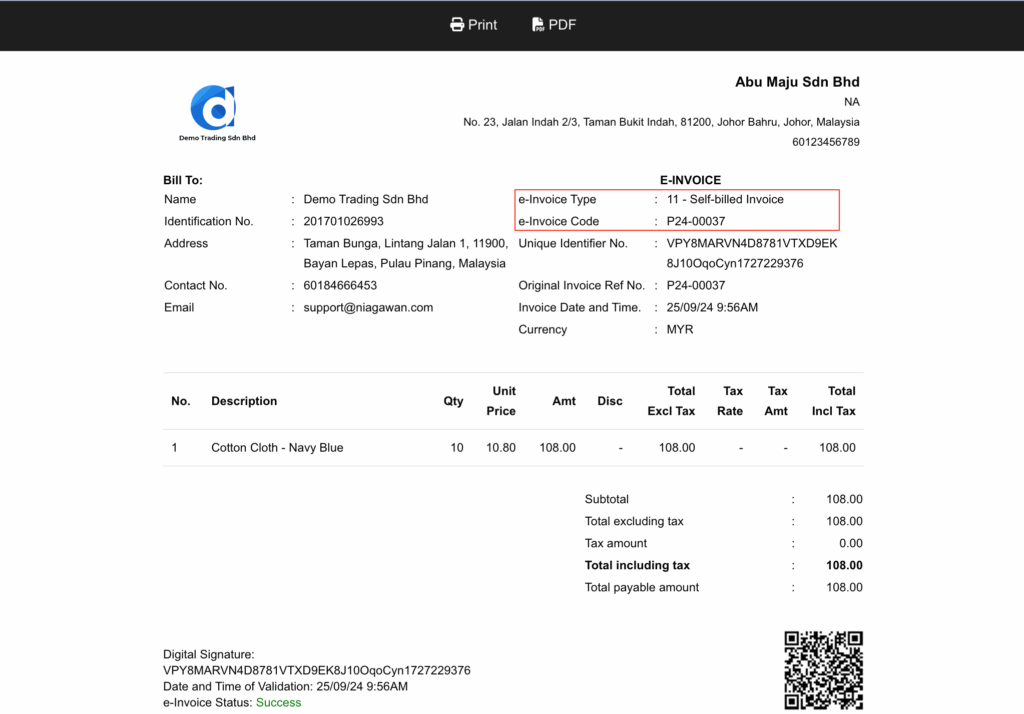Viewport: 1024px width, 714px height.
Task: Select Original Invoice Ref No. value P24-00037
Action: tap(696, 285)
